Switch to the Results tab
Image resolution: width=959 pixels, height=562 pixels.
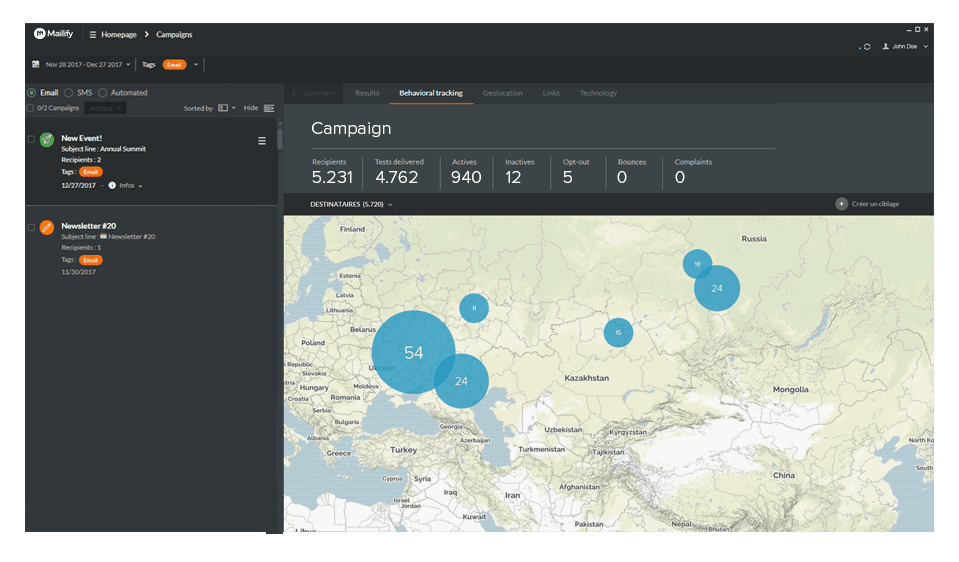pos(367,93)
